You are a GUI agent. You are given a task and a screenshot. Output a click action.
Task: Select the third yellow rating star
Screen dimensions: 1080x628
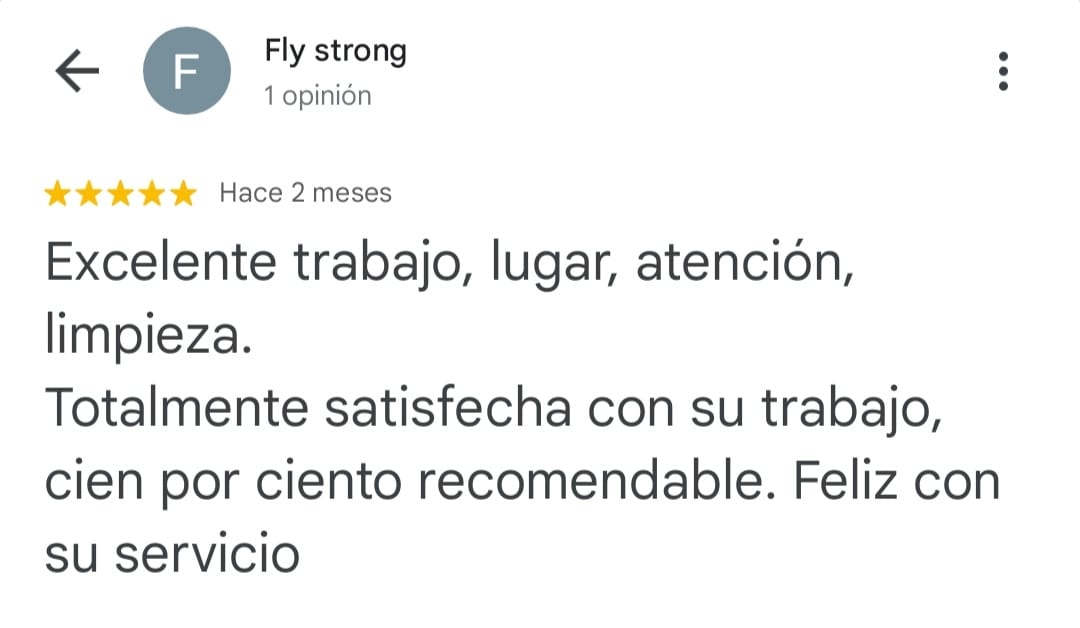(121, 193)
